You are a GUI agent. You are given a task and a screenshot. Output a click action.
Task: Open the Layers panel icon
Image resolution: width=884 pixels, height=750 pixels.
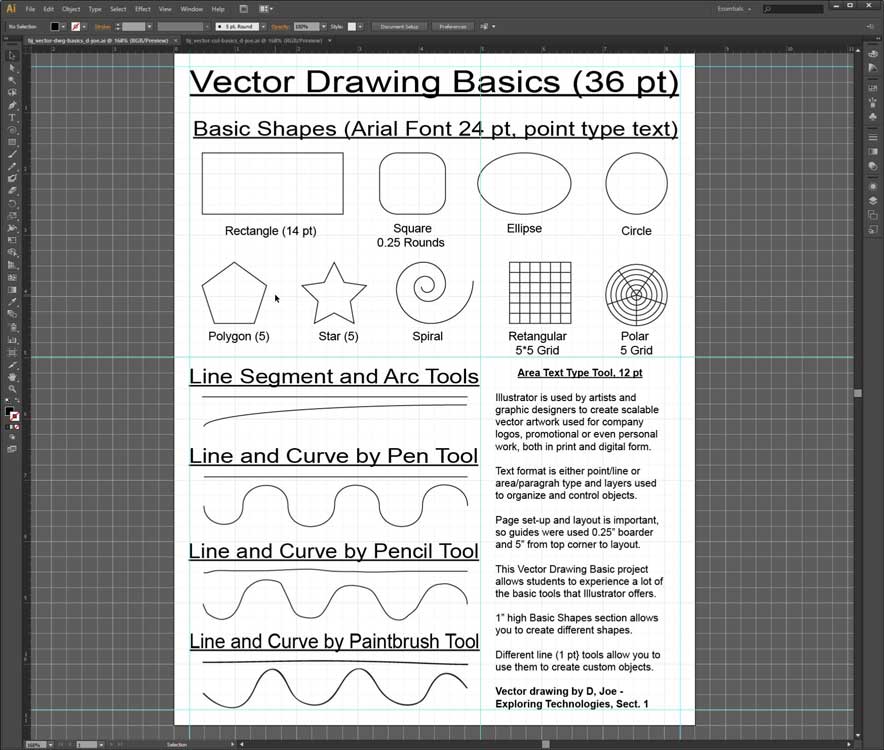[872, 200]
